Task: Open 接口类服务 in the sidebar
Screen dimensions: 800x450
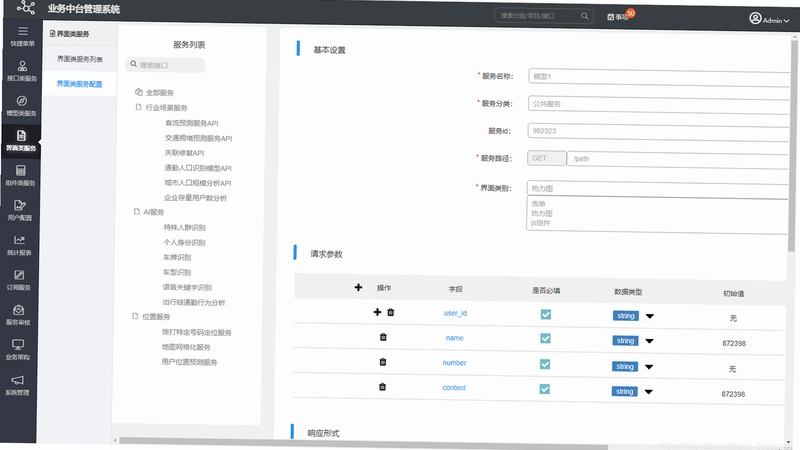Action: (x=22, y=71)
